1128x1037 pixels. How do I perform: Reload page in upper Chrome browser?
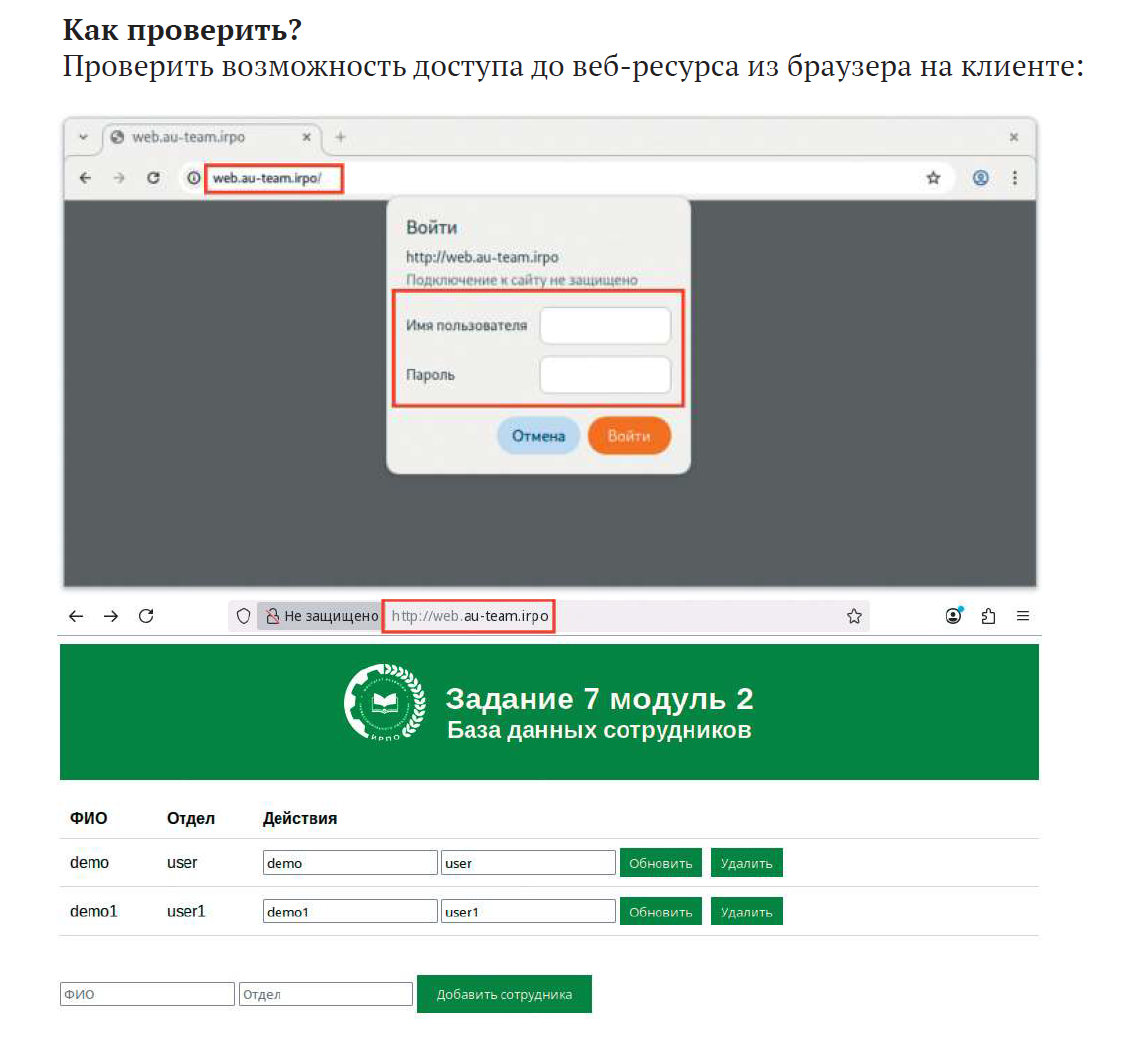click(153, 178)
